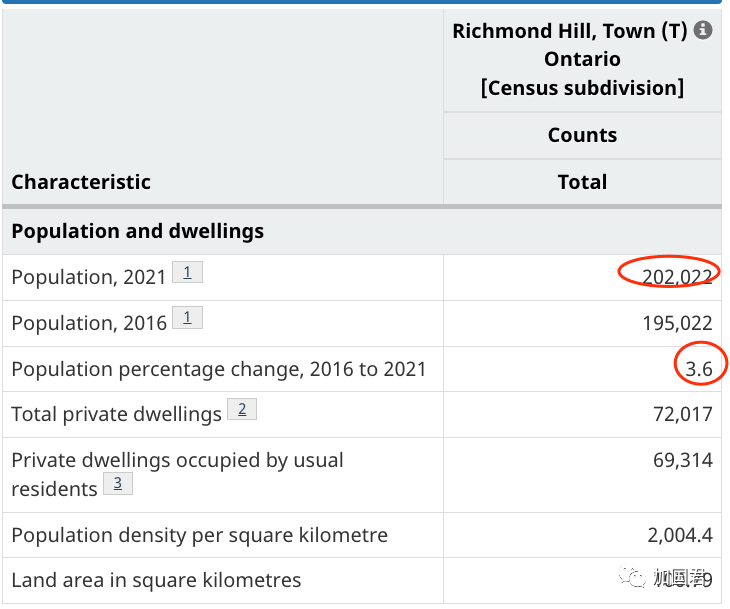The image size is (730, 609).
Task: Select the 3.6 percentage change value
Action: (x=699, y=369)
